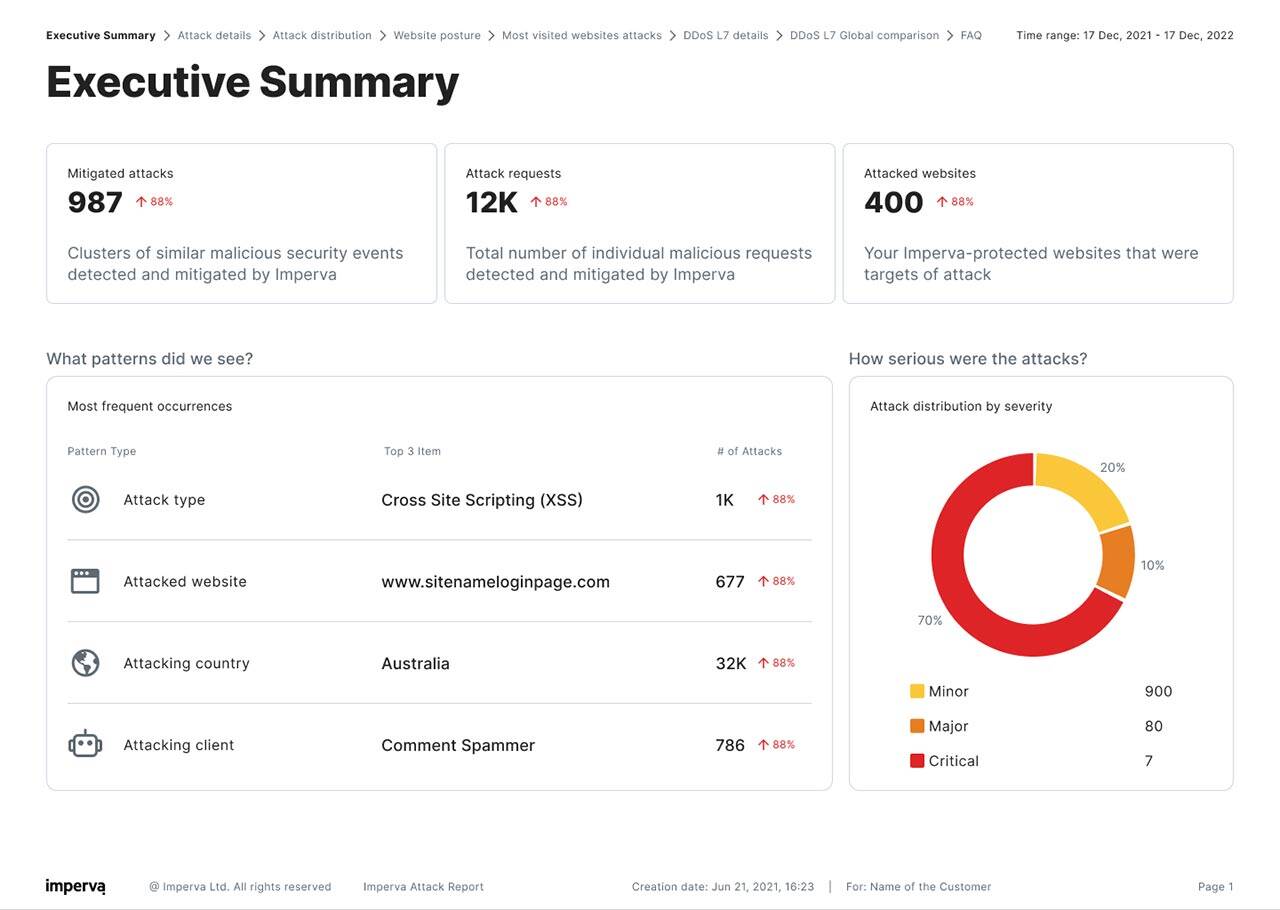Navigate to Website posture breadcrumb
1280x910 pixels.
pyautogui.click(x=437, y=35)
